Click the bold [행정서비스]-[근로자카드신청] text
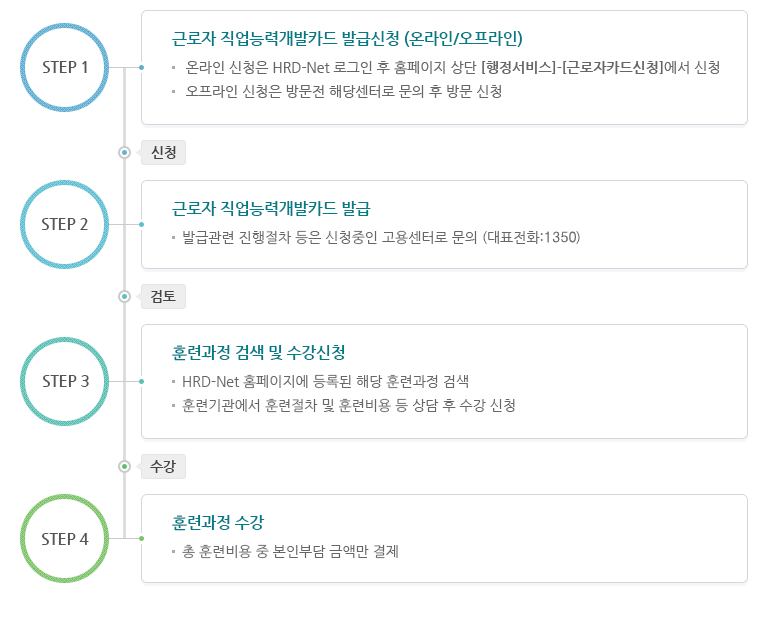The image size is (768, 621). coord(572,67)
